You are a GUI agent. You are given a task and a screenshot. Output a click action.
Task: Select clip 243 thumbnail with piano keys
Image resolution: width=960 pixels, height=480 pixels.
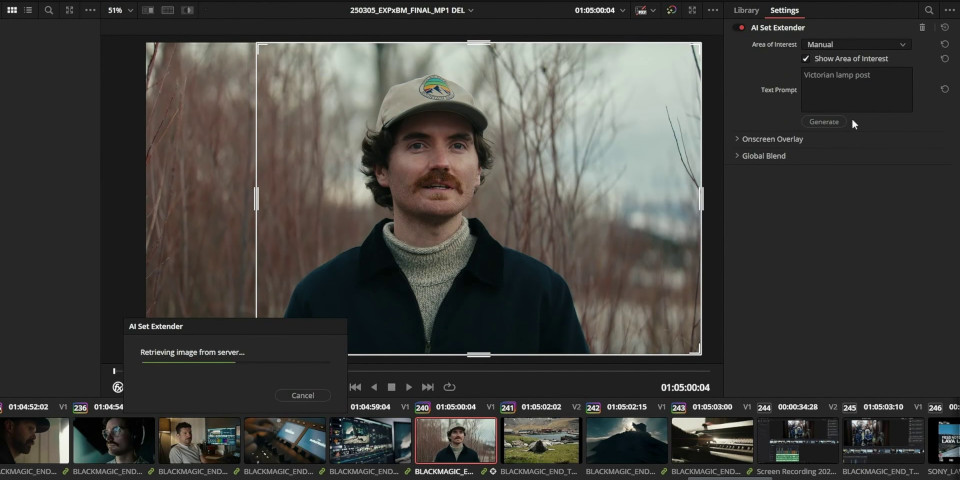point(712,441)
